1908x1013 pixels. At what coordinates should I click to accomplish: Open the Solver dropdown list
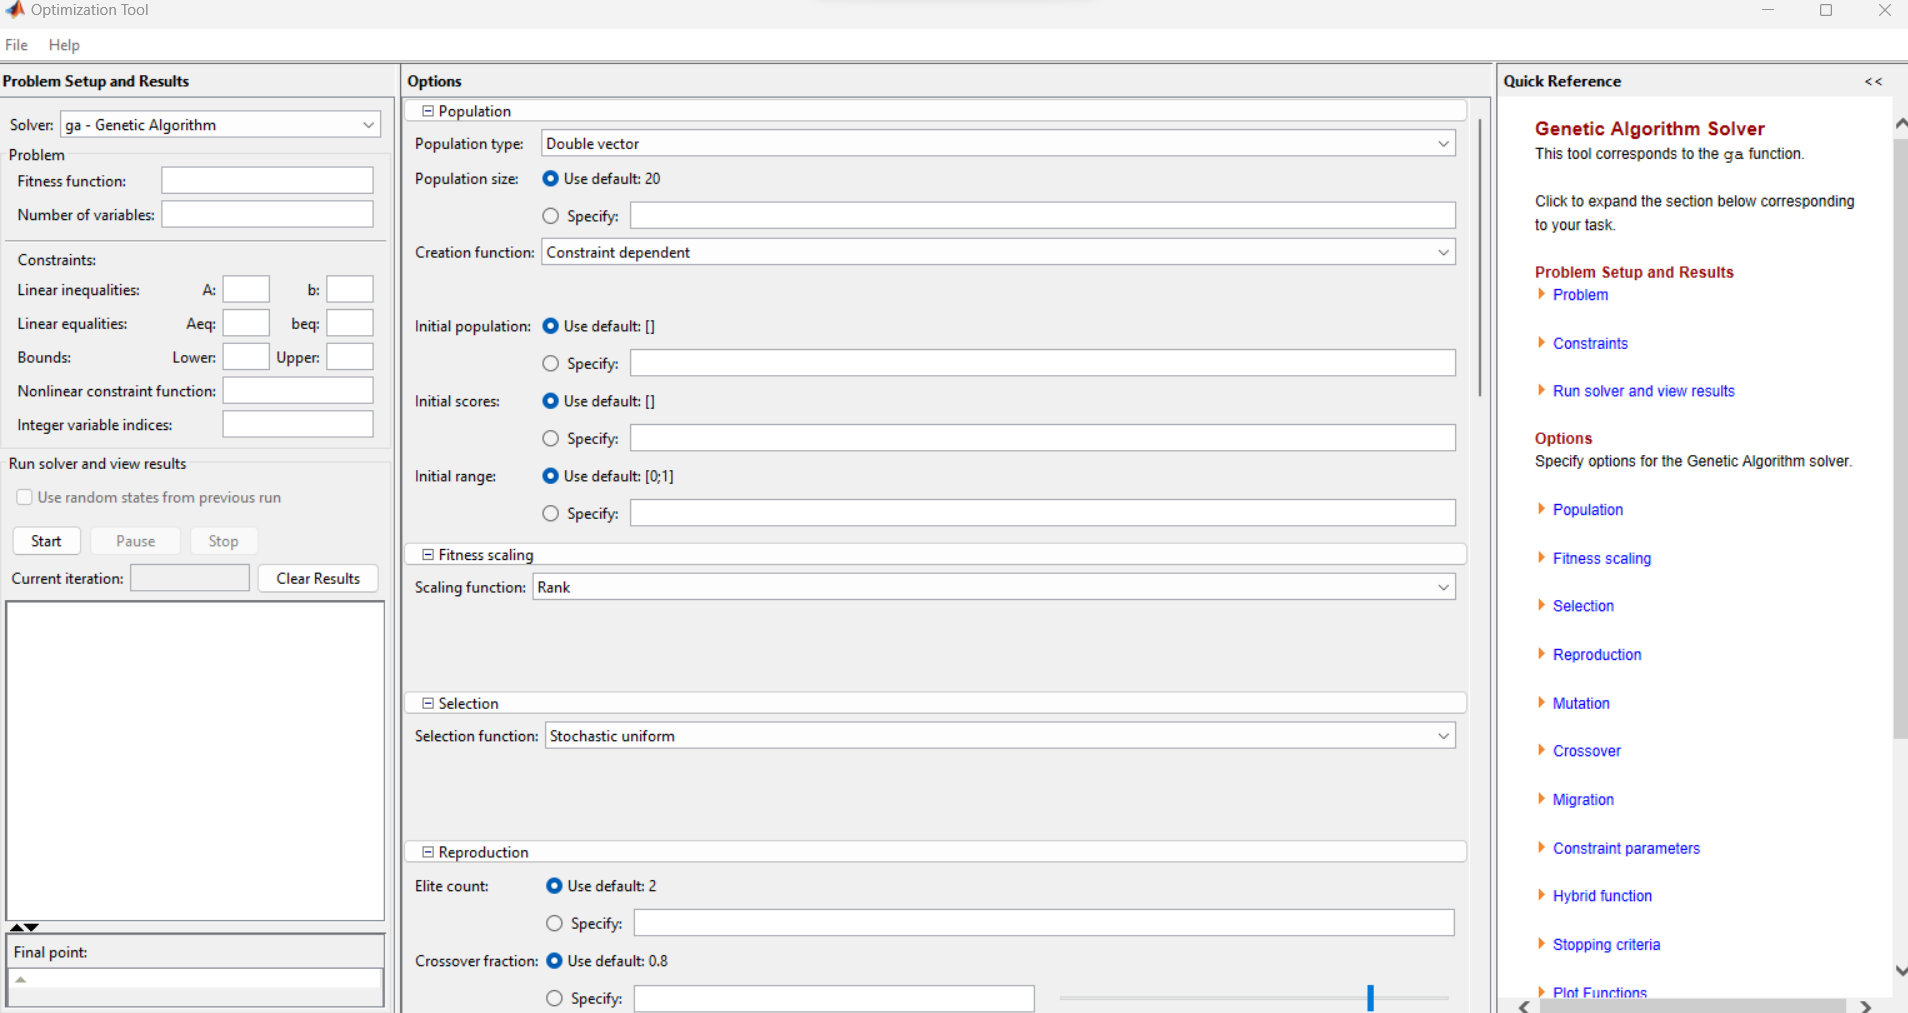tap(366, 124)
